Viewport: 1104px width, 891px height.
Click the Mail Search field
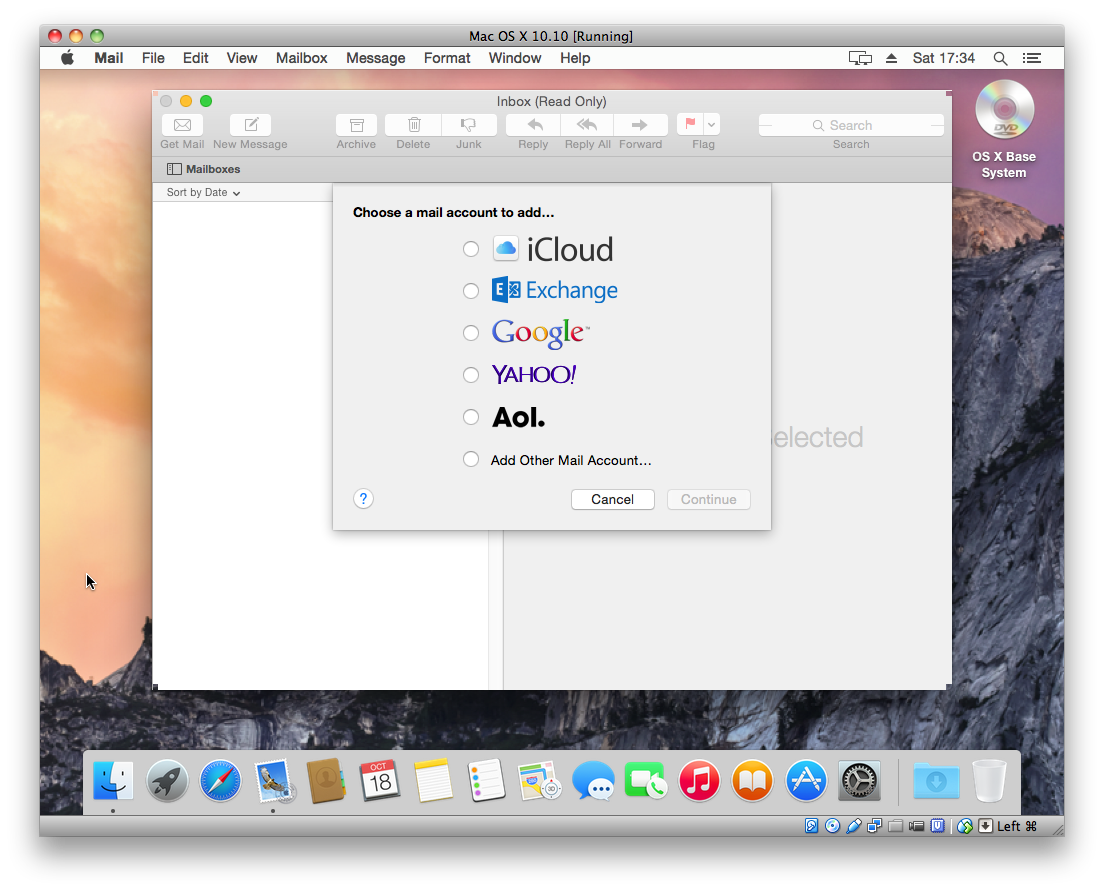[x=851, y=125]
